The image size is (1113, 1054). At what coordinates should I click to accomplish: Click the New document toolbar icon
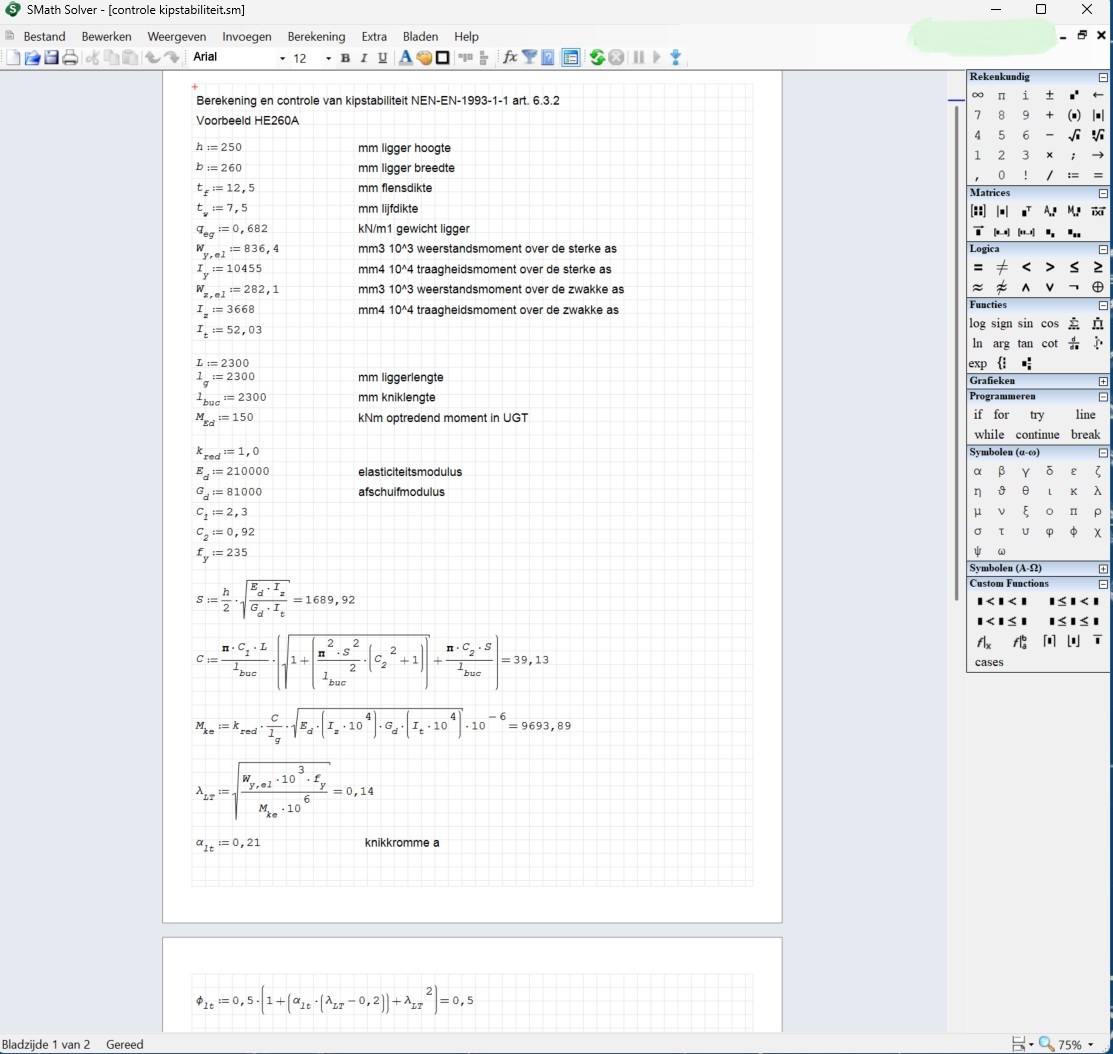[13, 57]
